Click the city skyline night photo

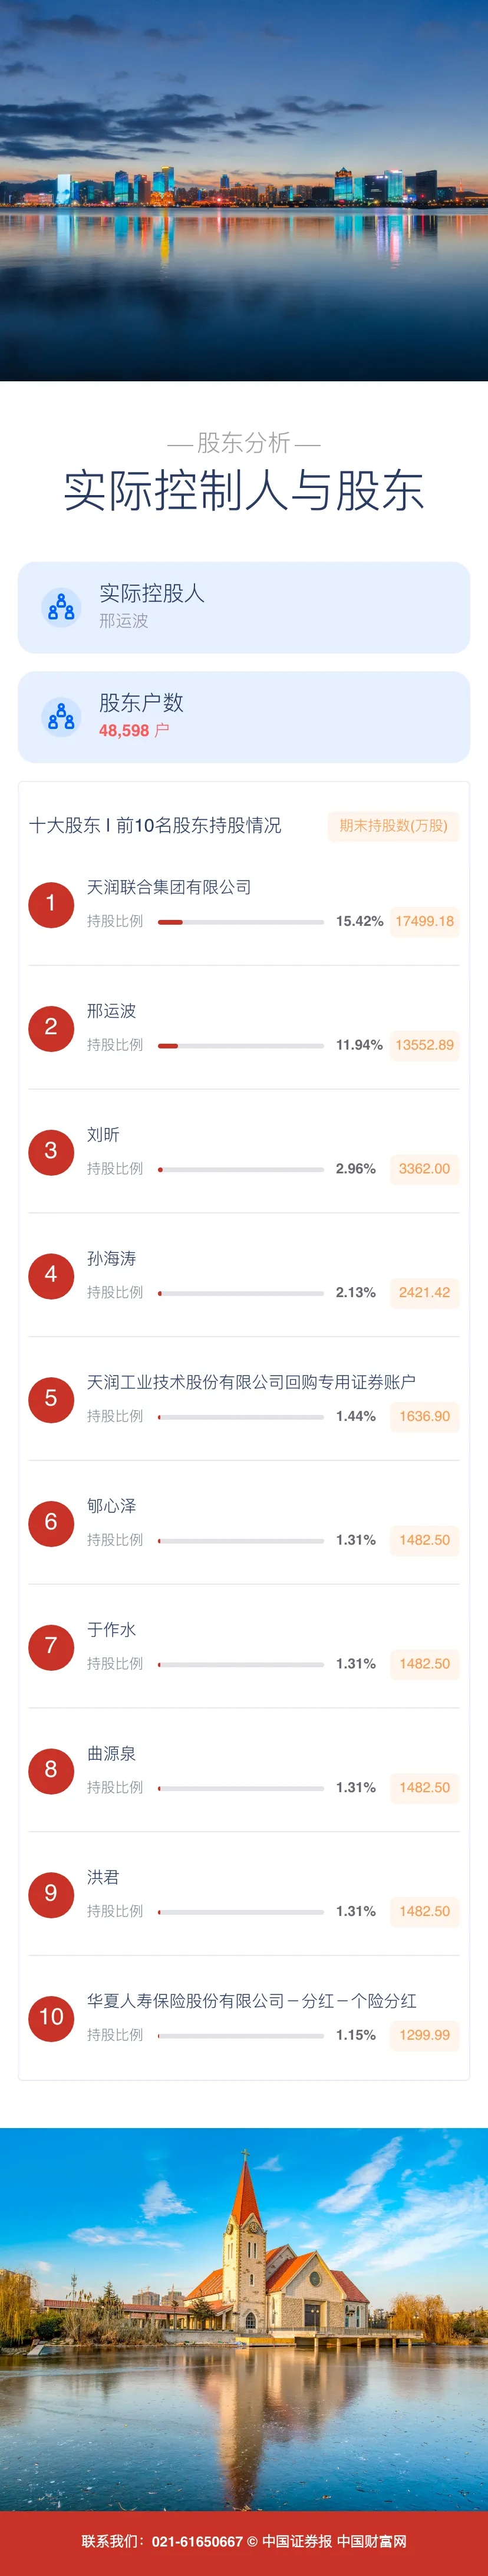click(x=244, y=190)
